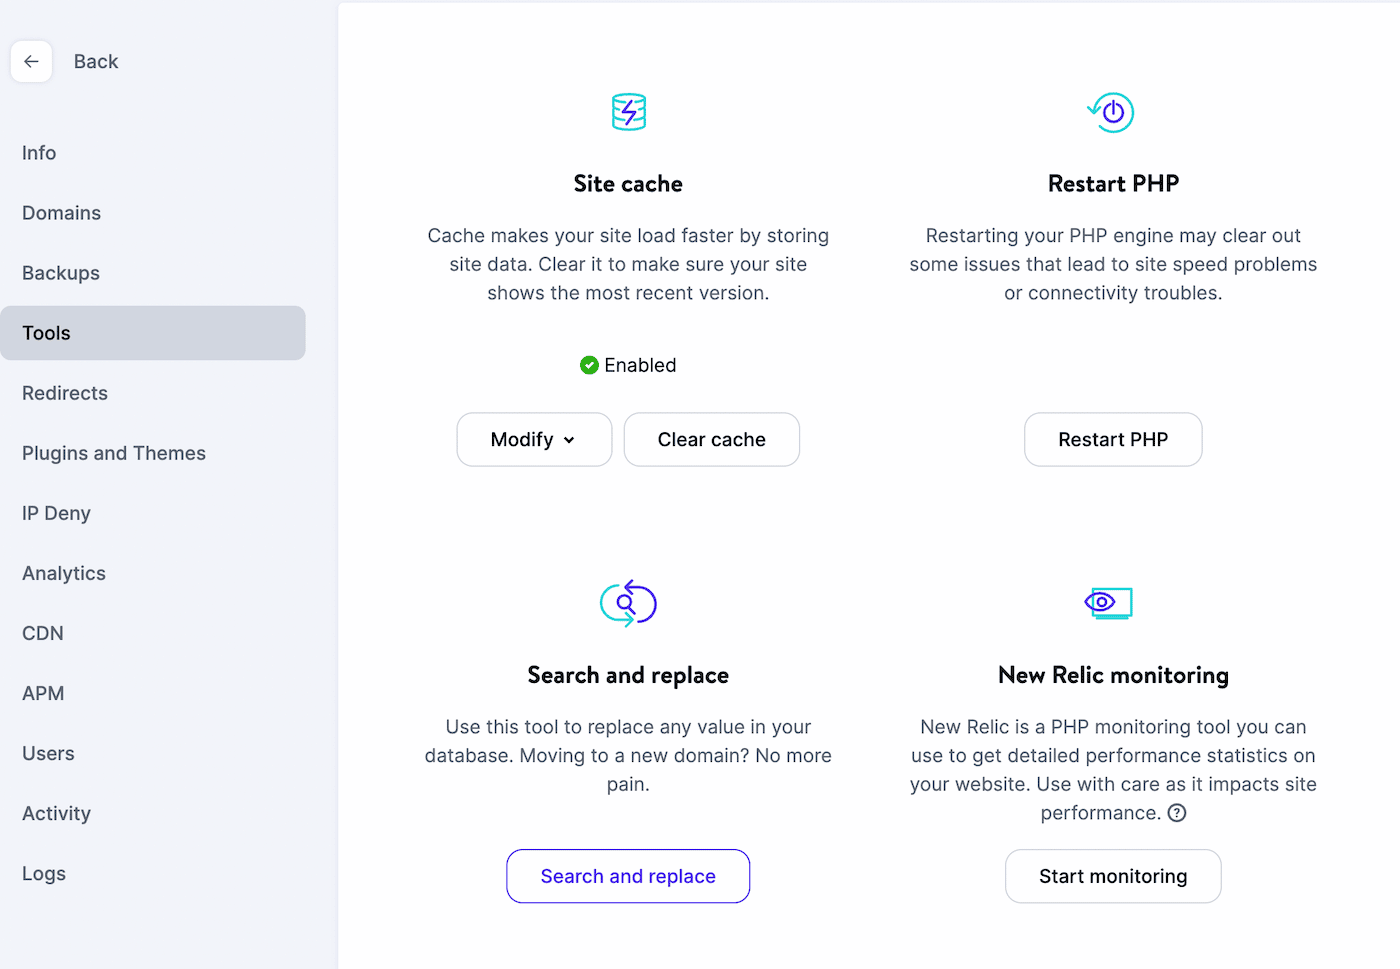Screen dimensions: 1400x969
Task: Click the Restart PHP power icon
Action: pos(1112,112)
